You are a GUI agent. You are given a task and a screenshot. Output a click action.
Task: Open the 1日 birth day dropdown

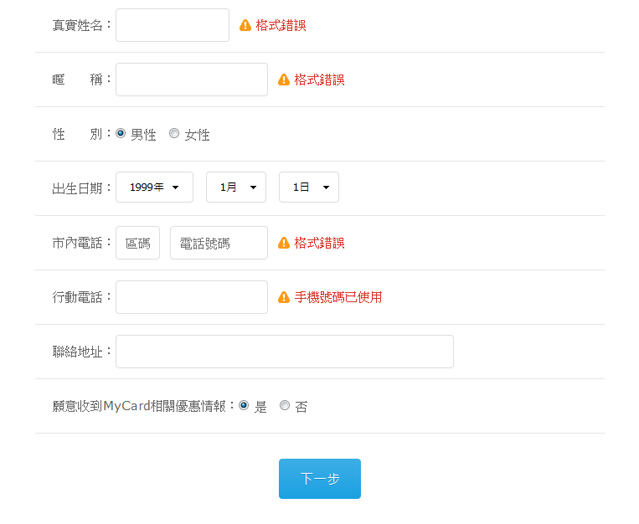pyautogui.click(x=309, y=187)
